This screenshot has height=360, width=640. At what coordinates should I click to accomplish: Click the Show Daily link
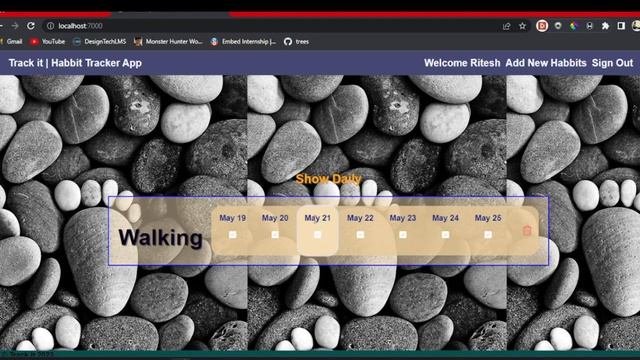(329, 179)
